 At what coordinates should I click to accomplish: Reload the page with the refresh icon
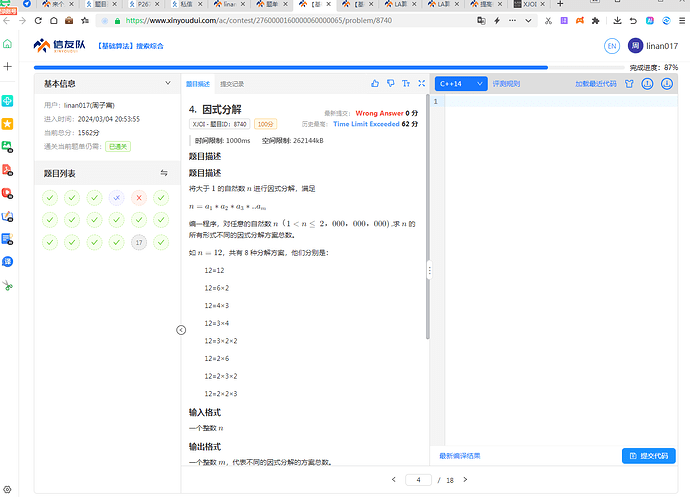pyautogui.click(x=38, y=21)
